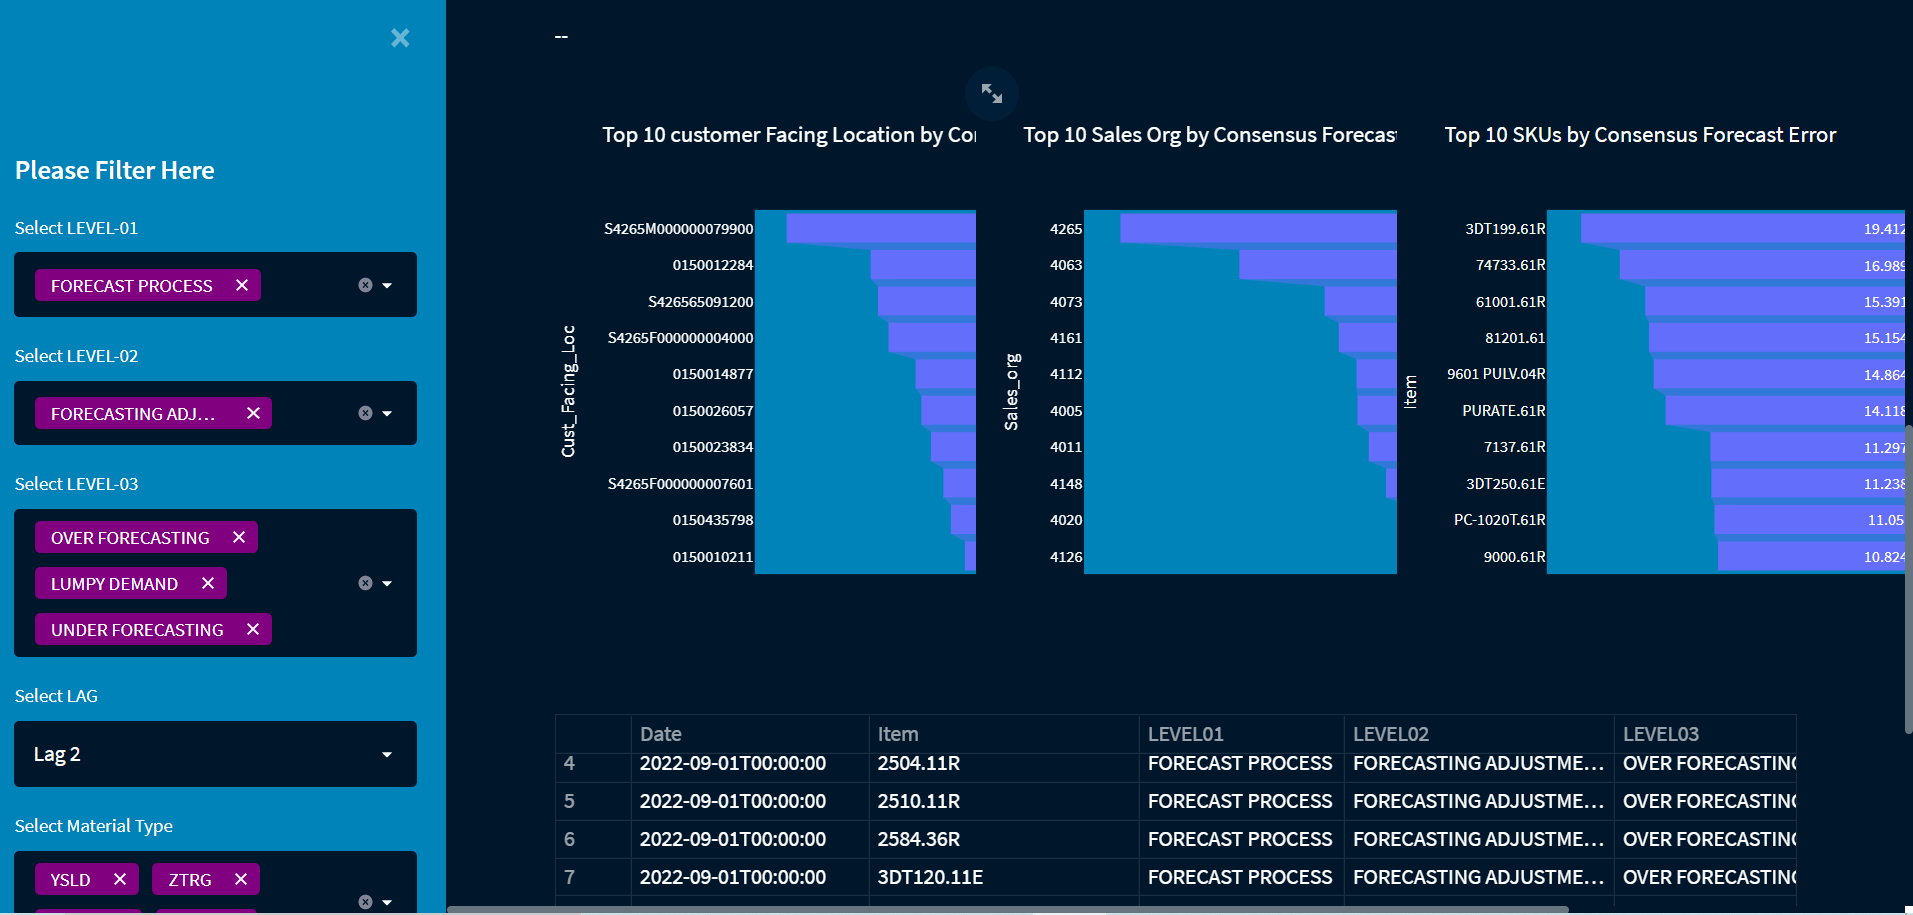Open the Lag 2 select box
The width and height of the screenshot is (1913, 915).
coord(215,754)
